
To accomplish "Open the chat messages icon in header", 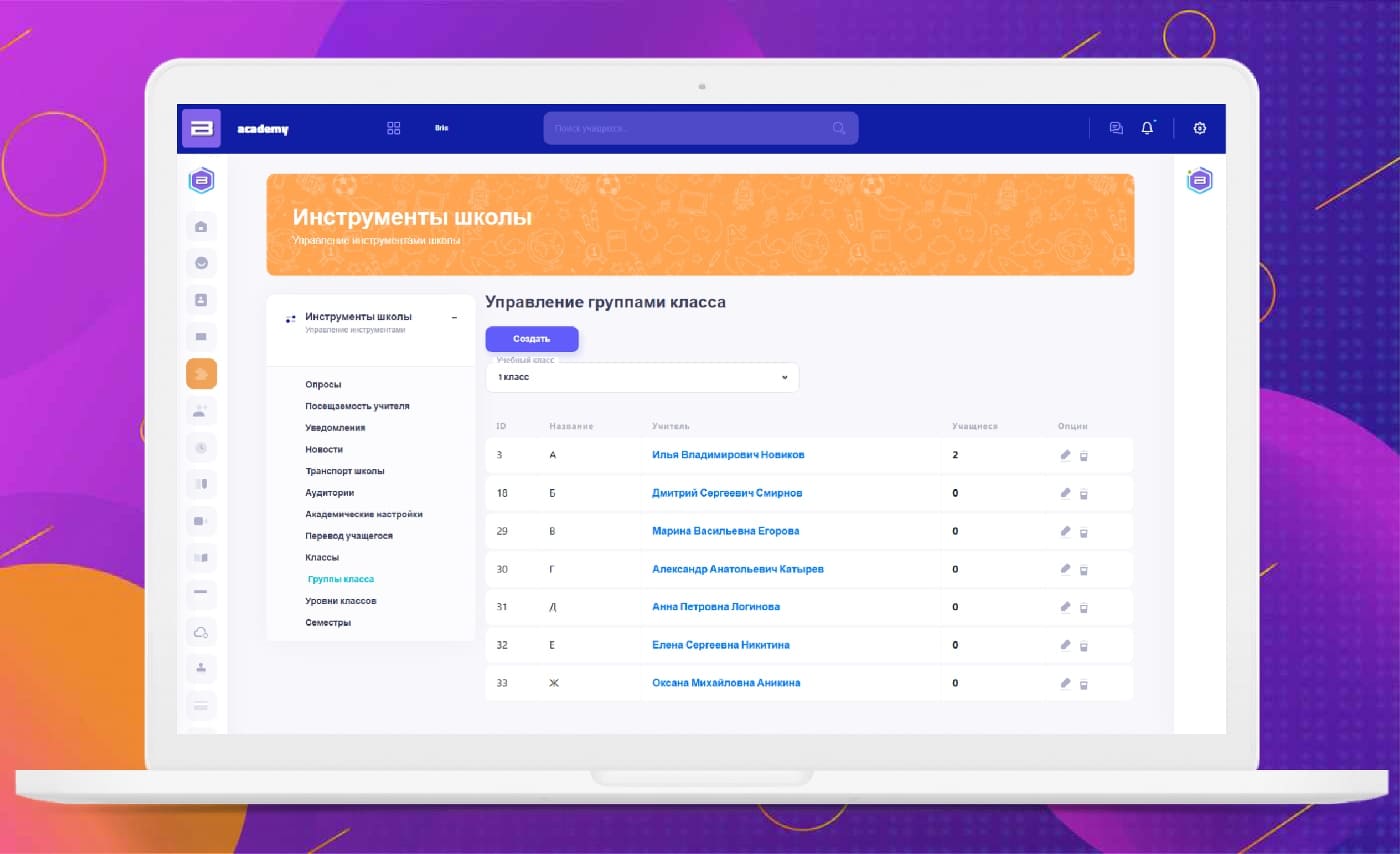I will (1116, 128).
